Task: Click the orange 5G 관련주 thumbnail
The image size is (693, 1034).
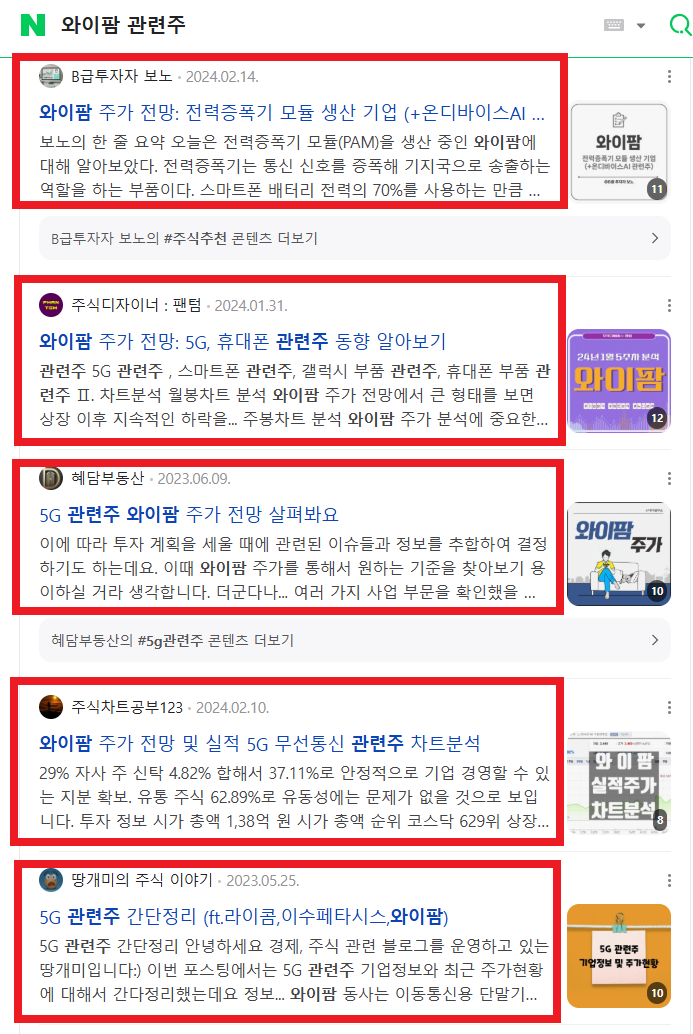Action: [618, 956]
